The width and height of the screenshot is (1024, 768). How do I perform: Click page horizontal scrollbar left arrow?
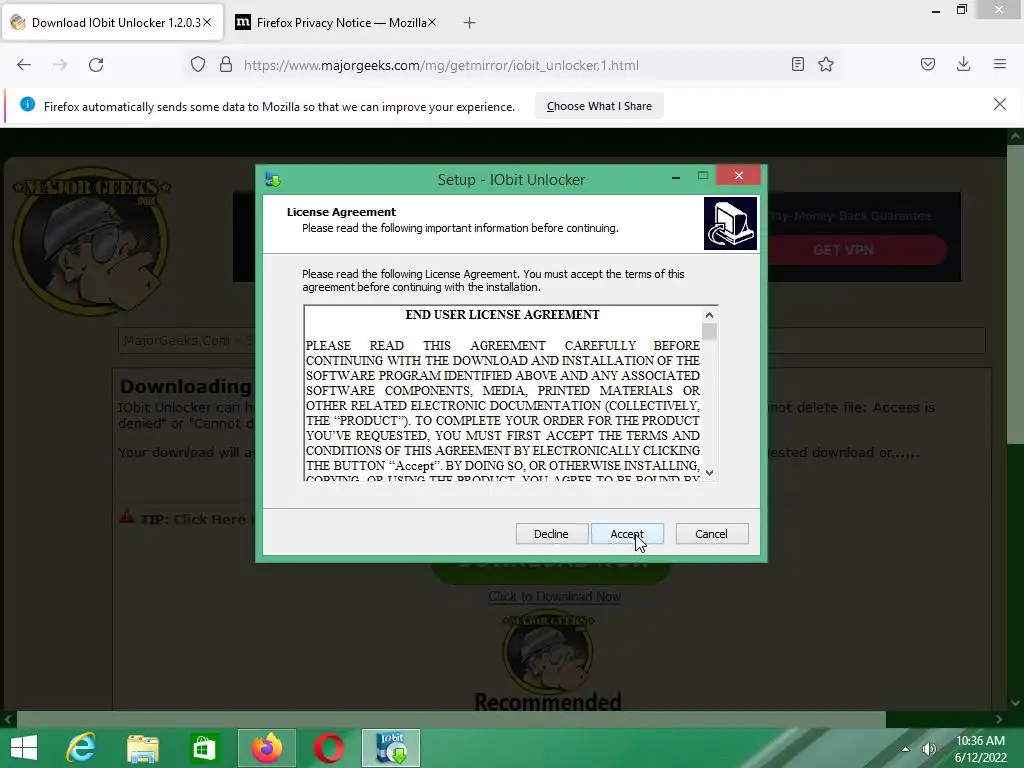pyautogui.click(x=8, y=719)
